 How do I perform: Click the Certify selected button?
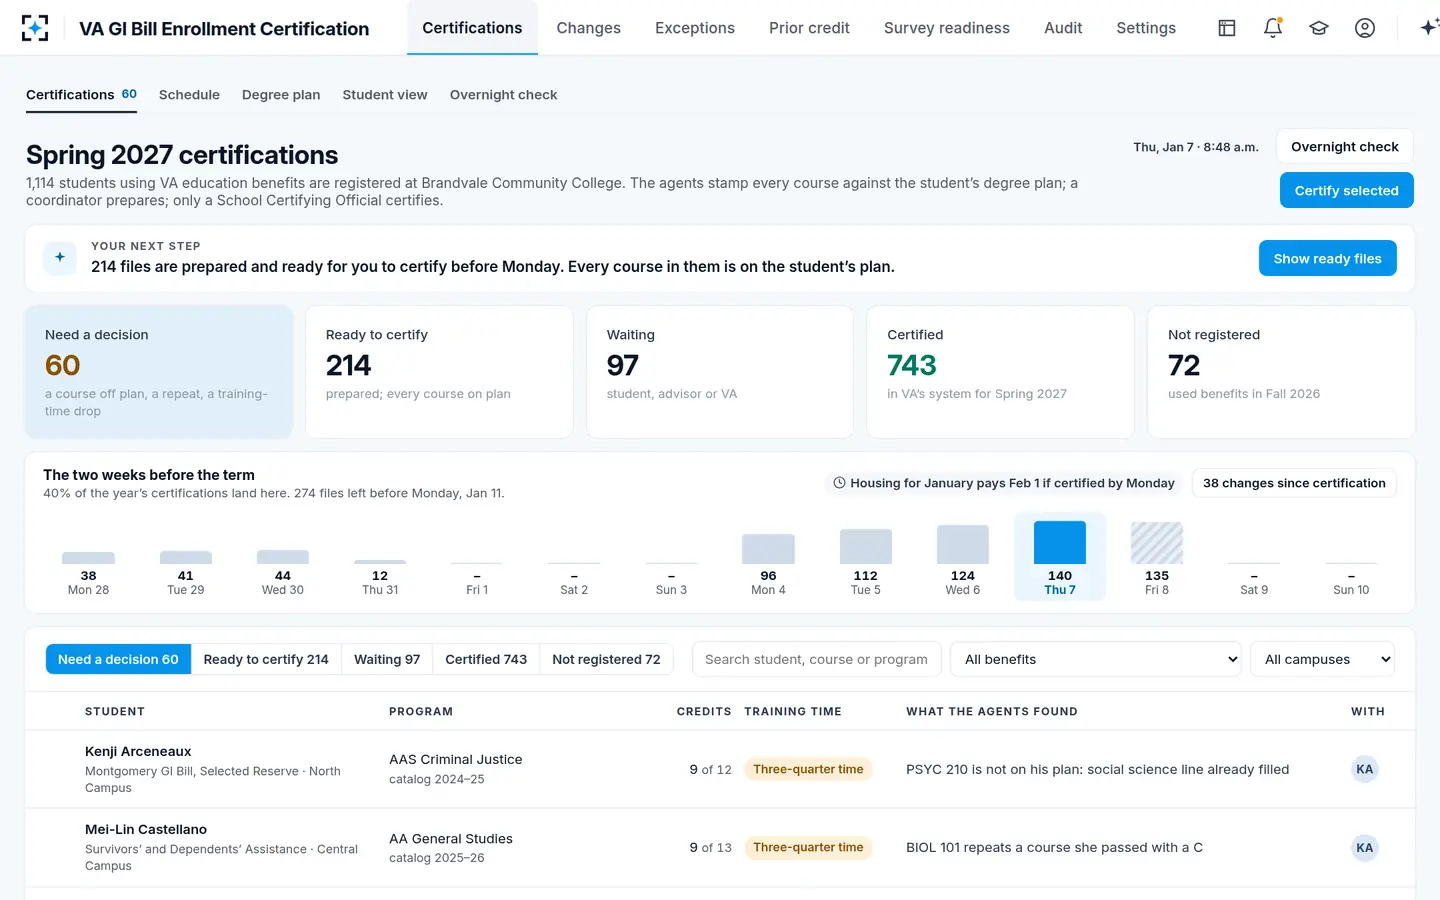[x=1346, y=190]
